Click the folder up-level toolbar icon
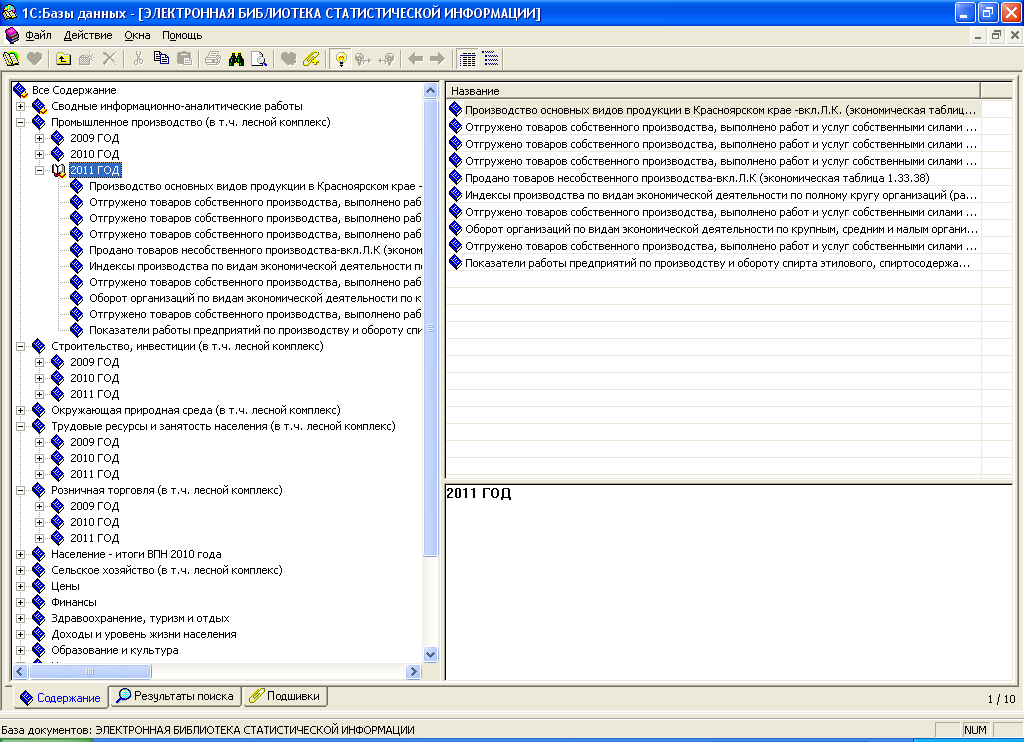Viewport: 1024px width, 742px height. pos(63,59)
